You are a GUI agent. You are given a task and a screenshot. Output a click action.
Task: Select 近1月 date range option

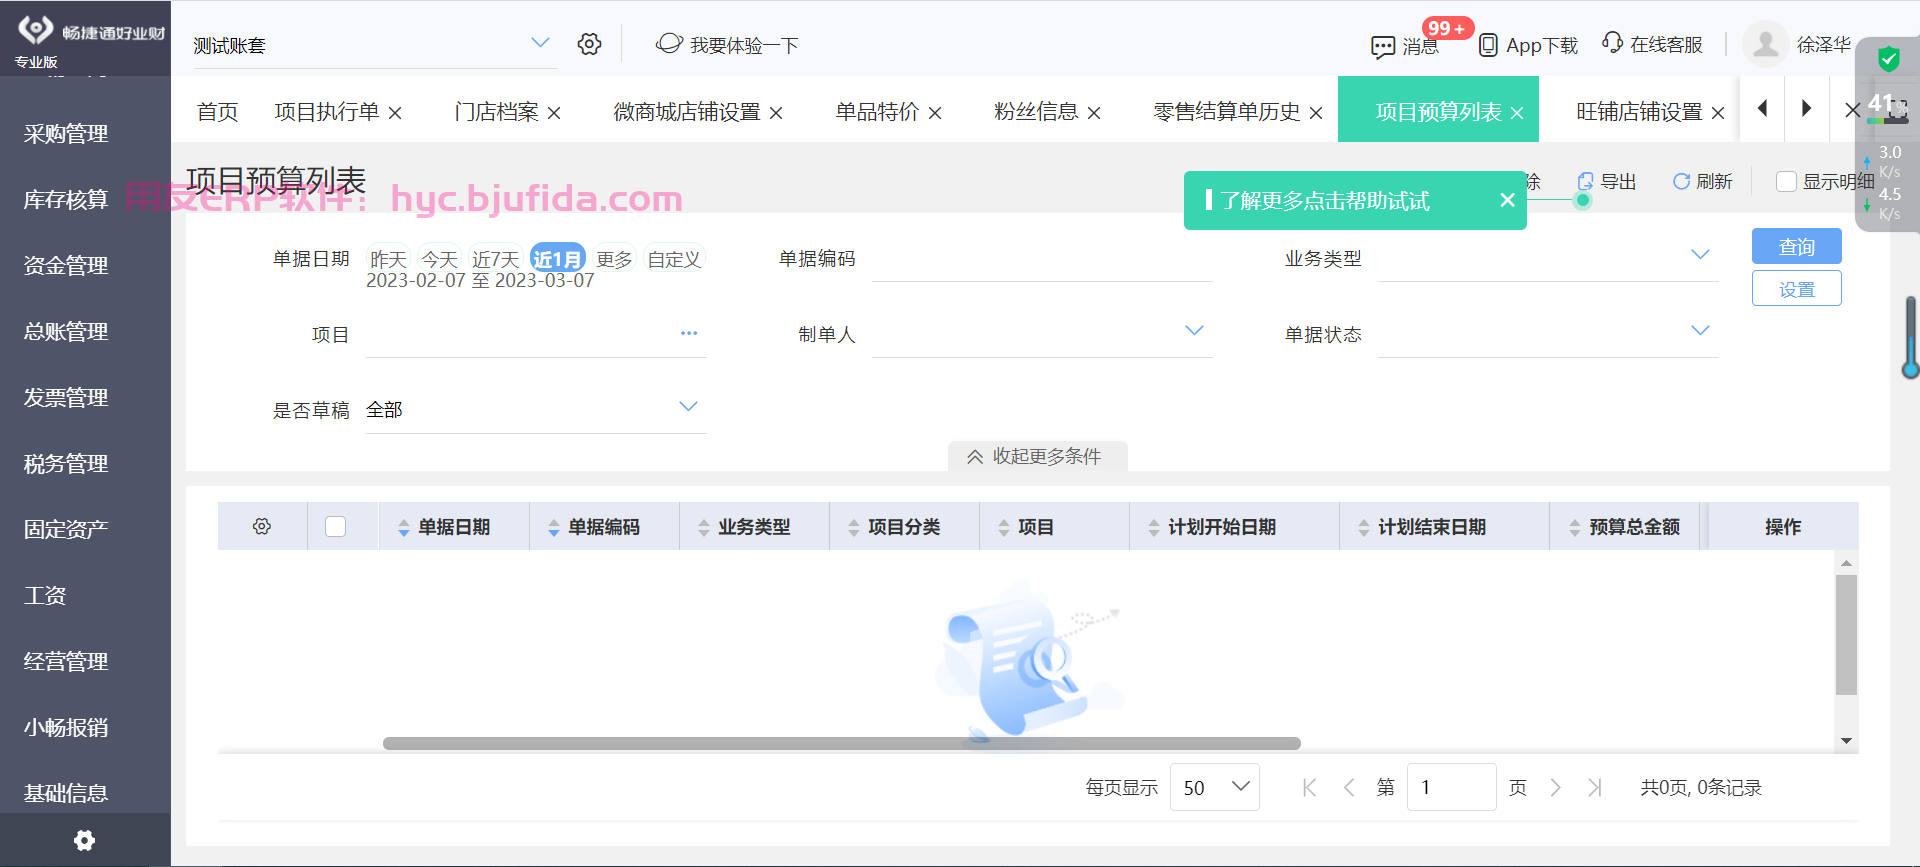pyautogui.click(x=557, y=259)
